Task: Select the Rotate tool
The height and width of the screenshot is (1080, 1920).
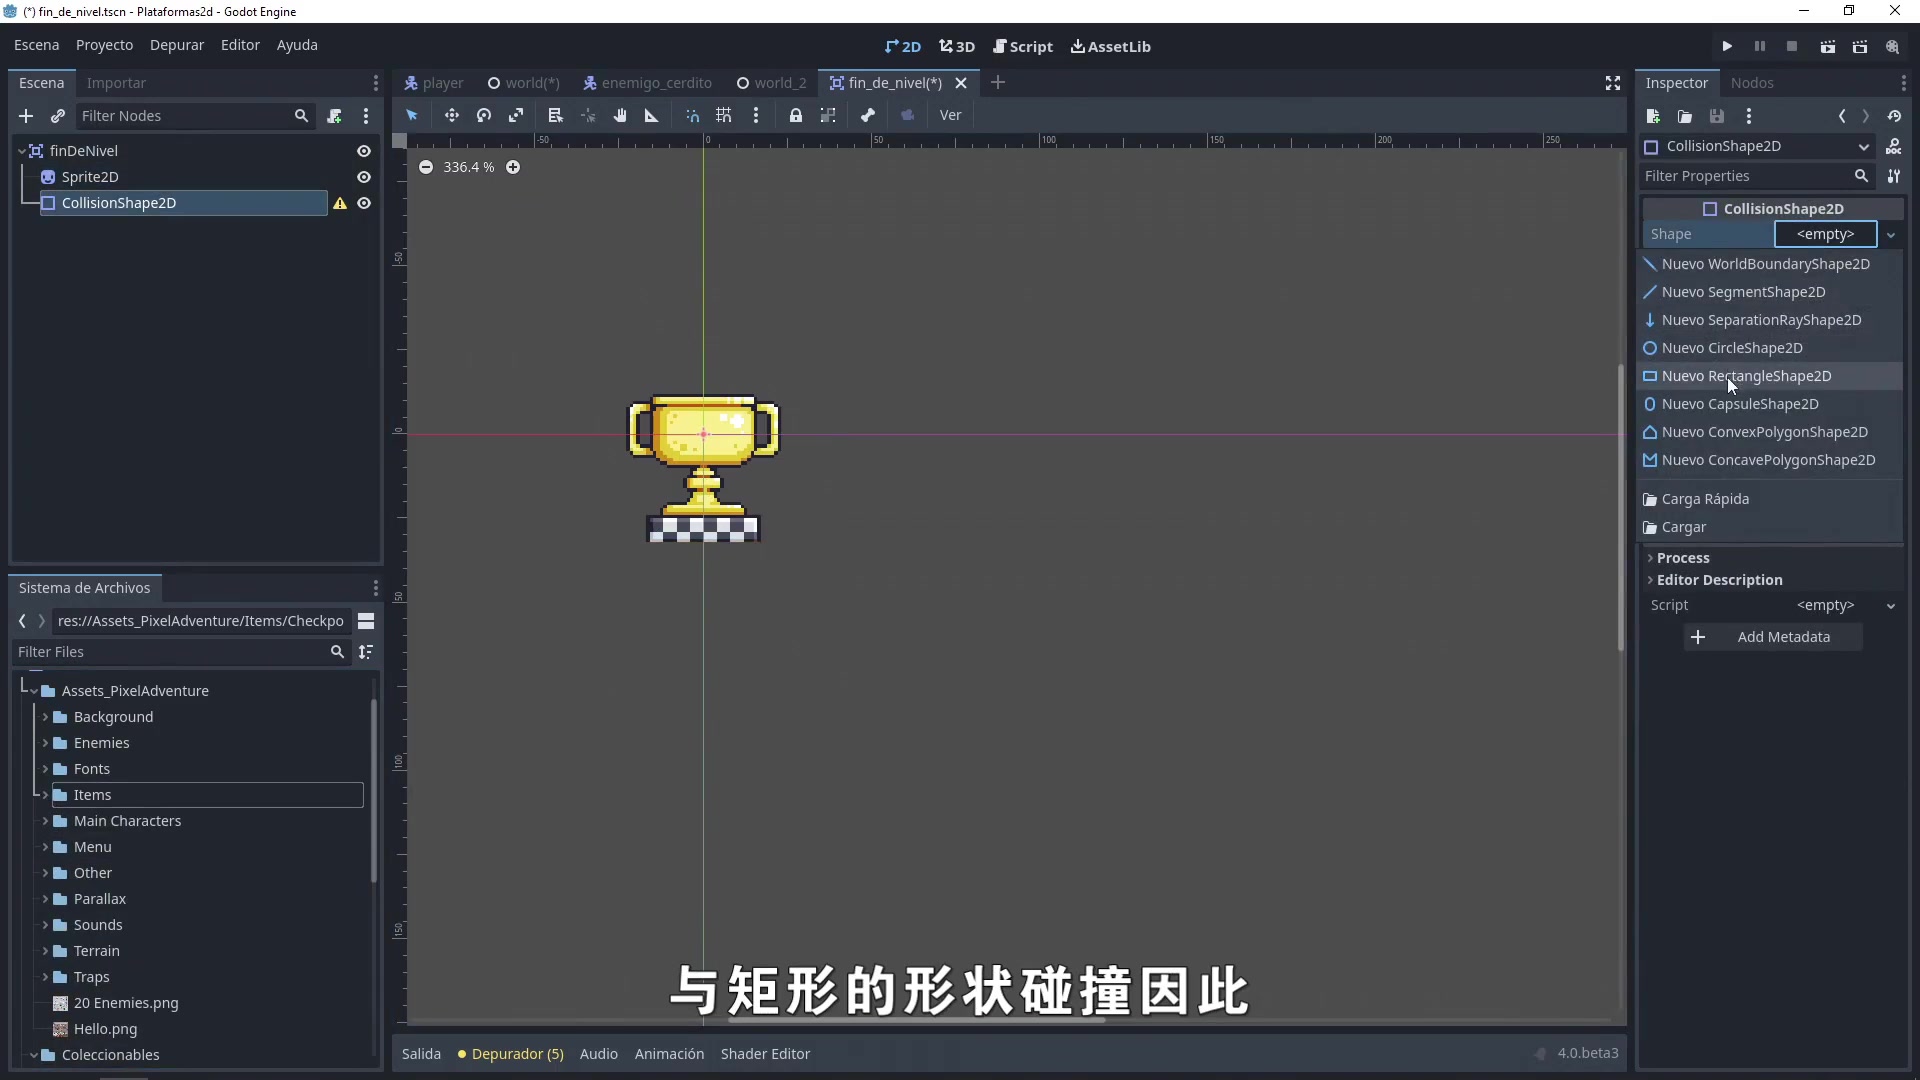Action: (484, 115)
